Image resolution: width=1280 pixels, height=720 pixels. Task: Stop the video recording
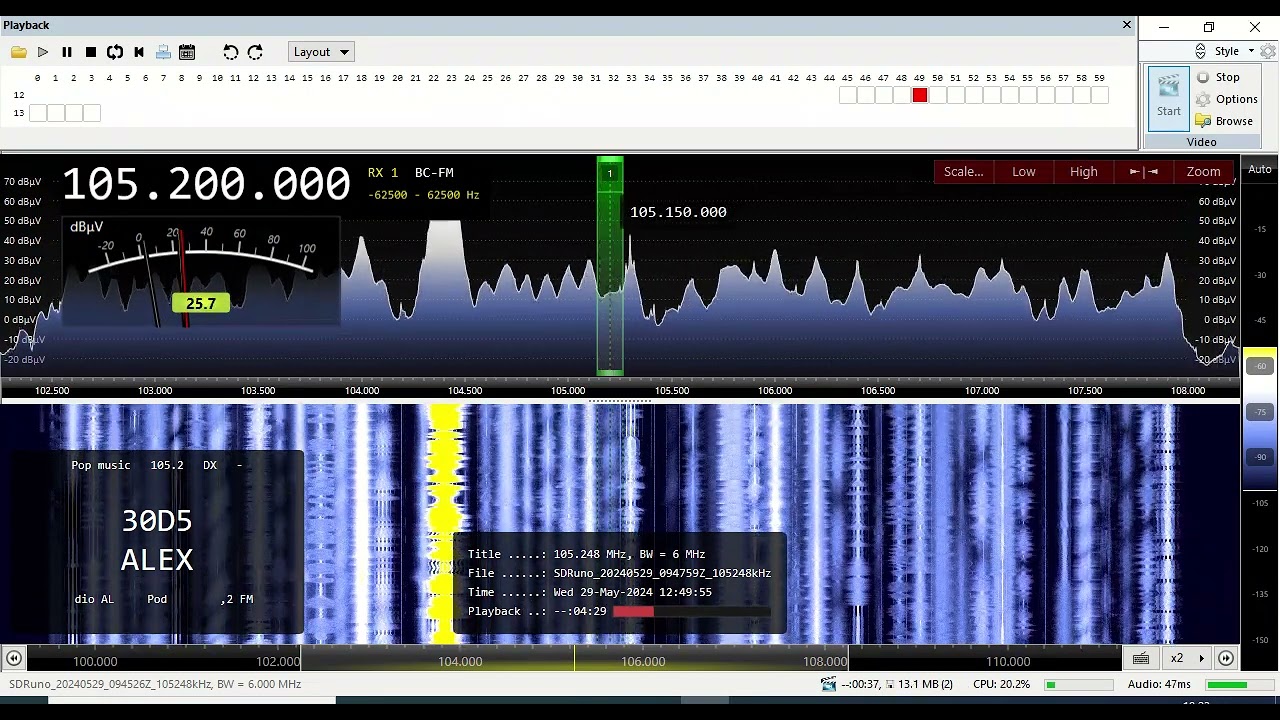[x=1218, y=77]
